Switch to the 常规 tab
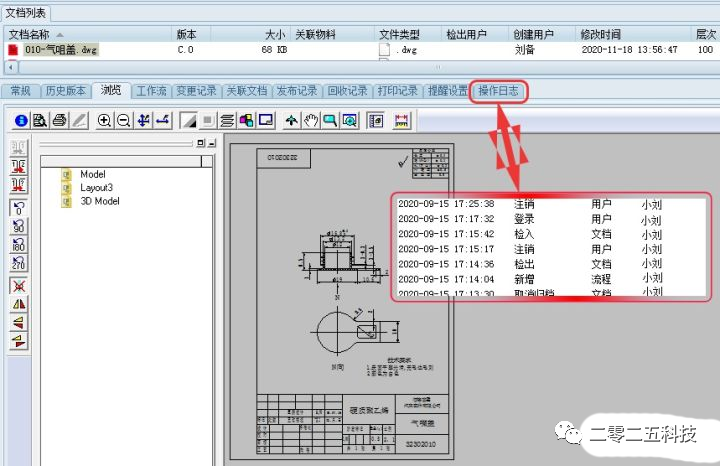The width and height of the screenshot is (720, 466). pyautogui.click(x=20, y=91)
